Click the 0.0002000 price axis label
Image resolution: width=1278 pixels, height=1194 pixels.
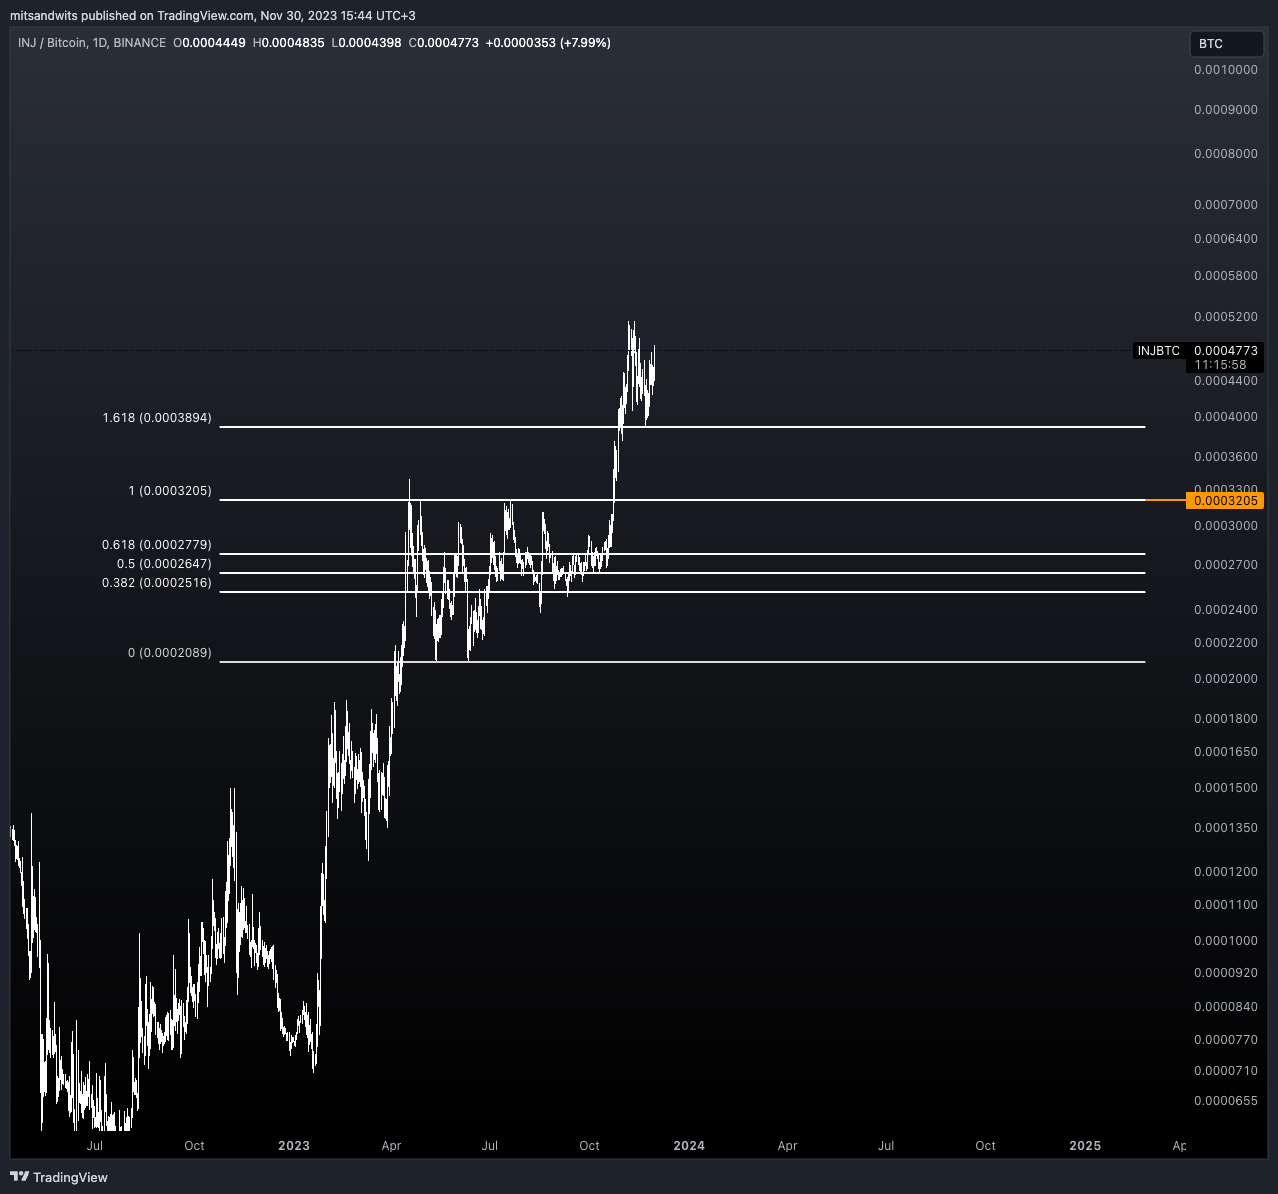[x=1226, y=679]
